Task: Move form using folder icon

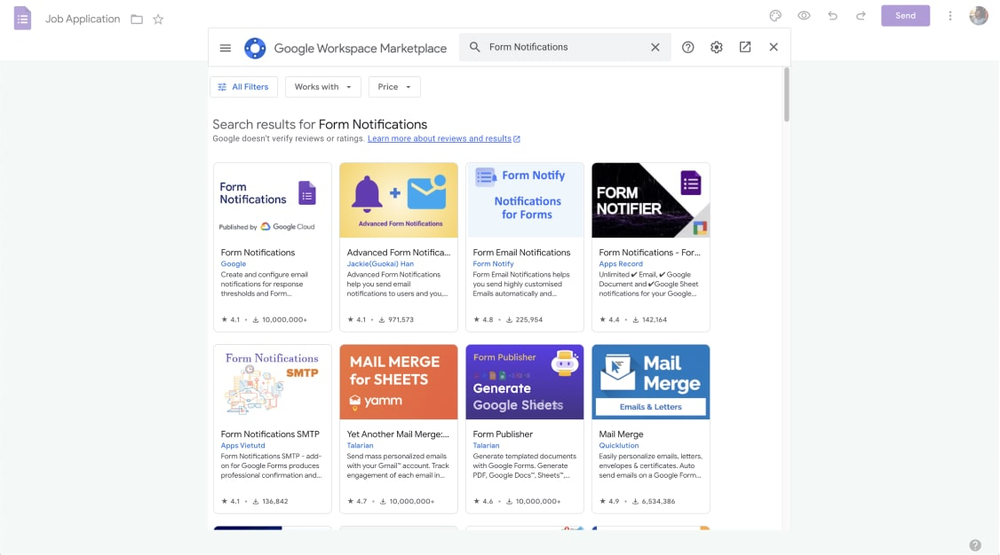Action: 137,19
